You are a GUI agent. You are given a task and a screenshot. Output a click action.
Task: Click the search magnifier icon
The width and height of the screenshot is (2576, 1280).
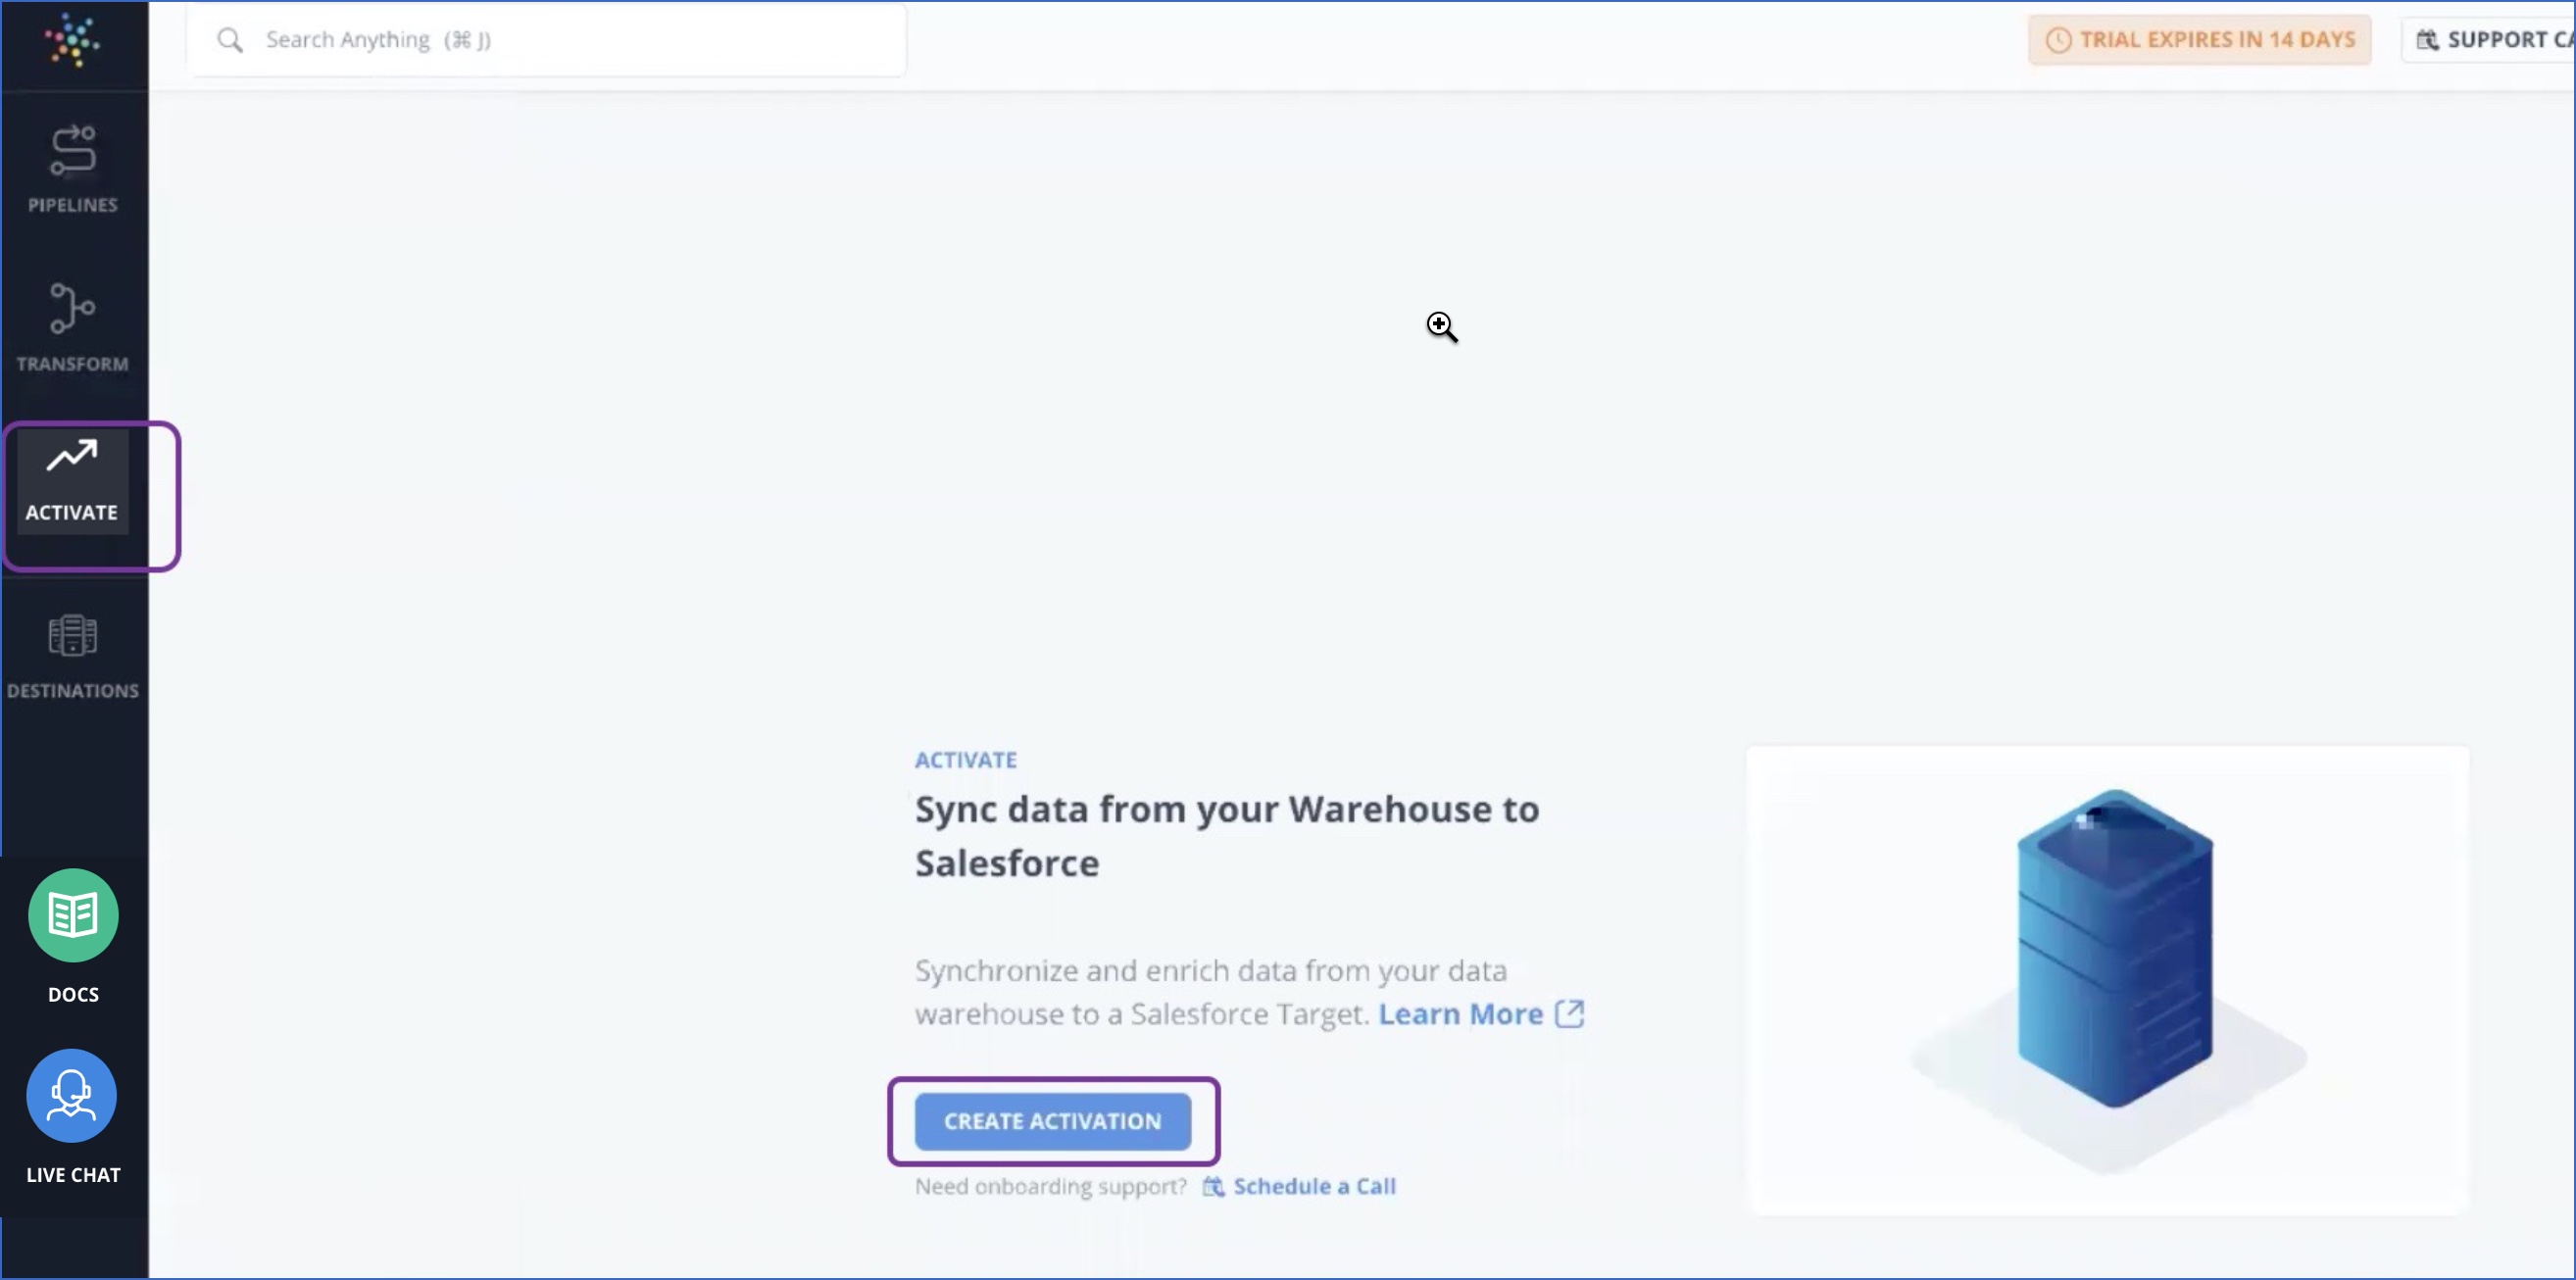(x=230, y=40)
